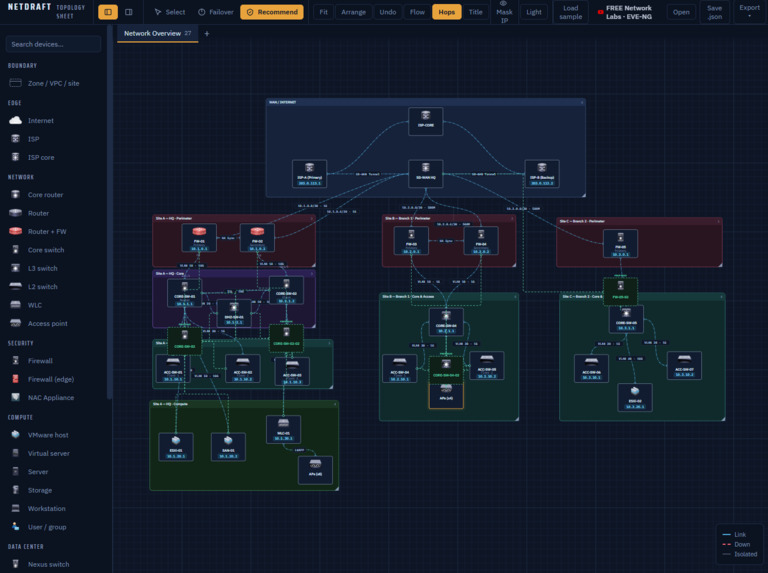The image size is (768, 573).
Task: Click the Open button
Action: point(681,12)
